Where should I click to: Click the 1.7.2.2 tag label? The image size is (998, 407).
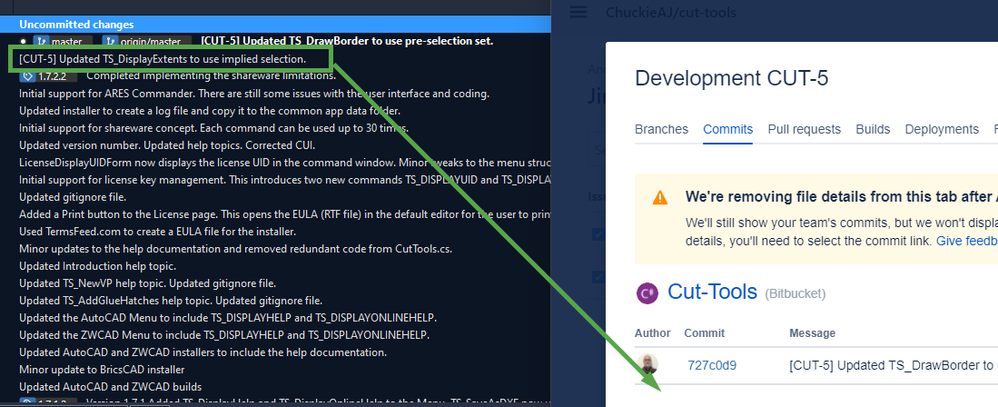(x=48, y=76)
